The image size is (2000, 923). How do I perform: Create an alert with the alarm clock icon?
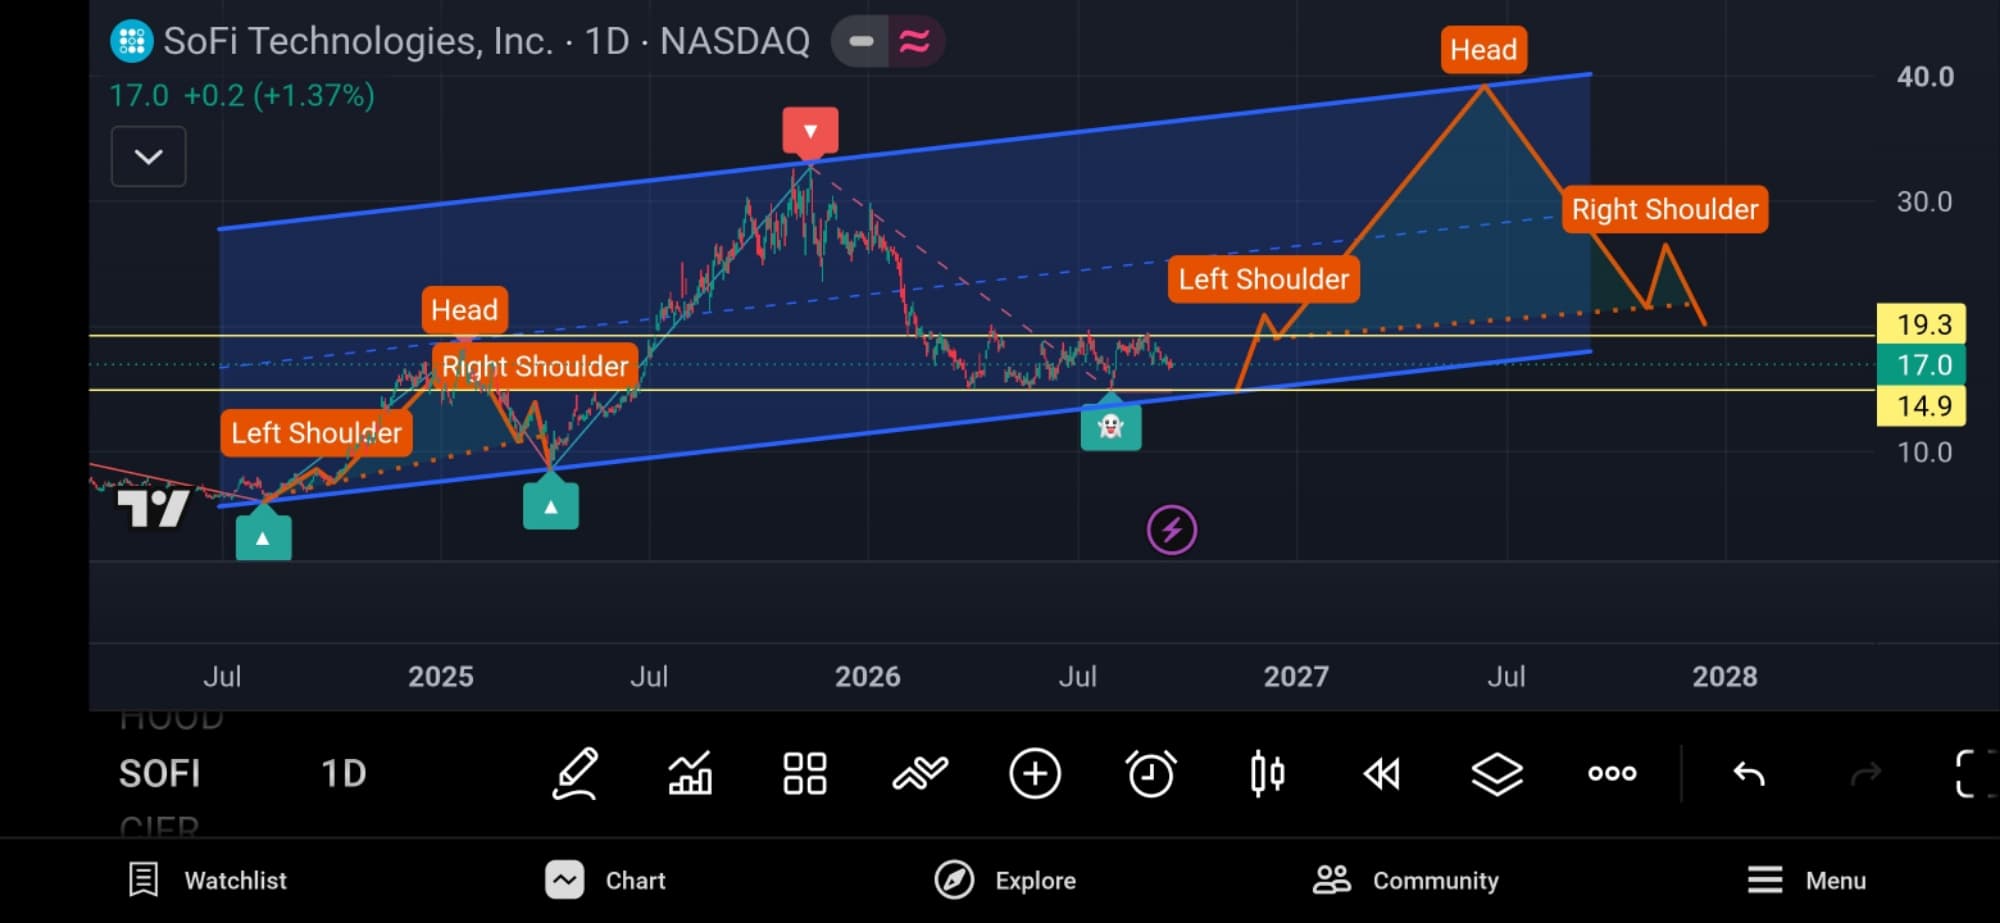click(1151, 773)
